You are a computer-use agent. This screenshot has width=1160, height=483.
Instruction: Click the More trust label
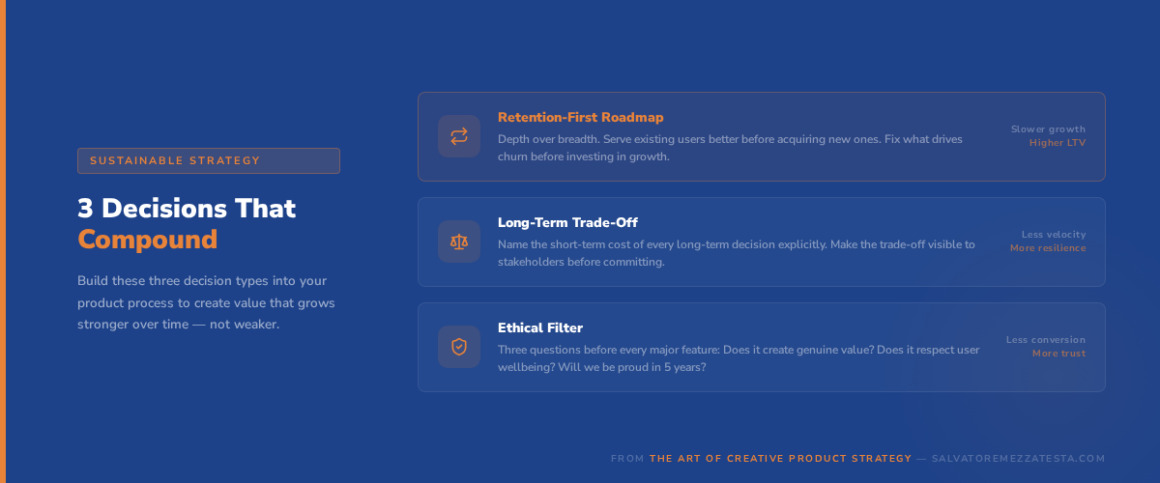1058,353
